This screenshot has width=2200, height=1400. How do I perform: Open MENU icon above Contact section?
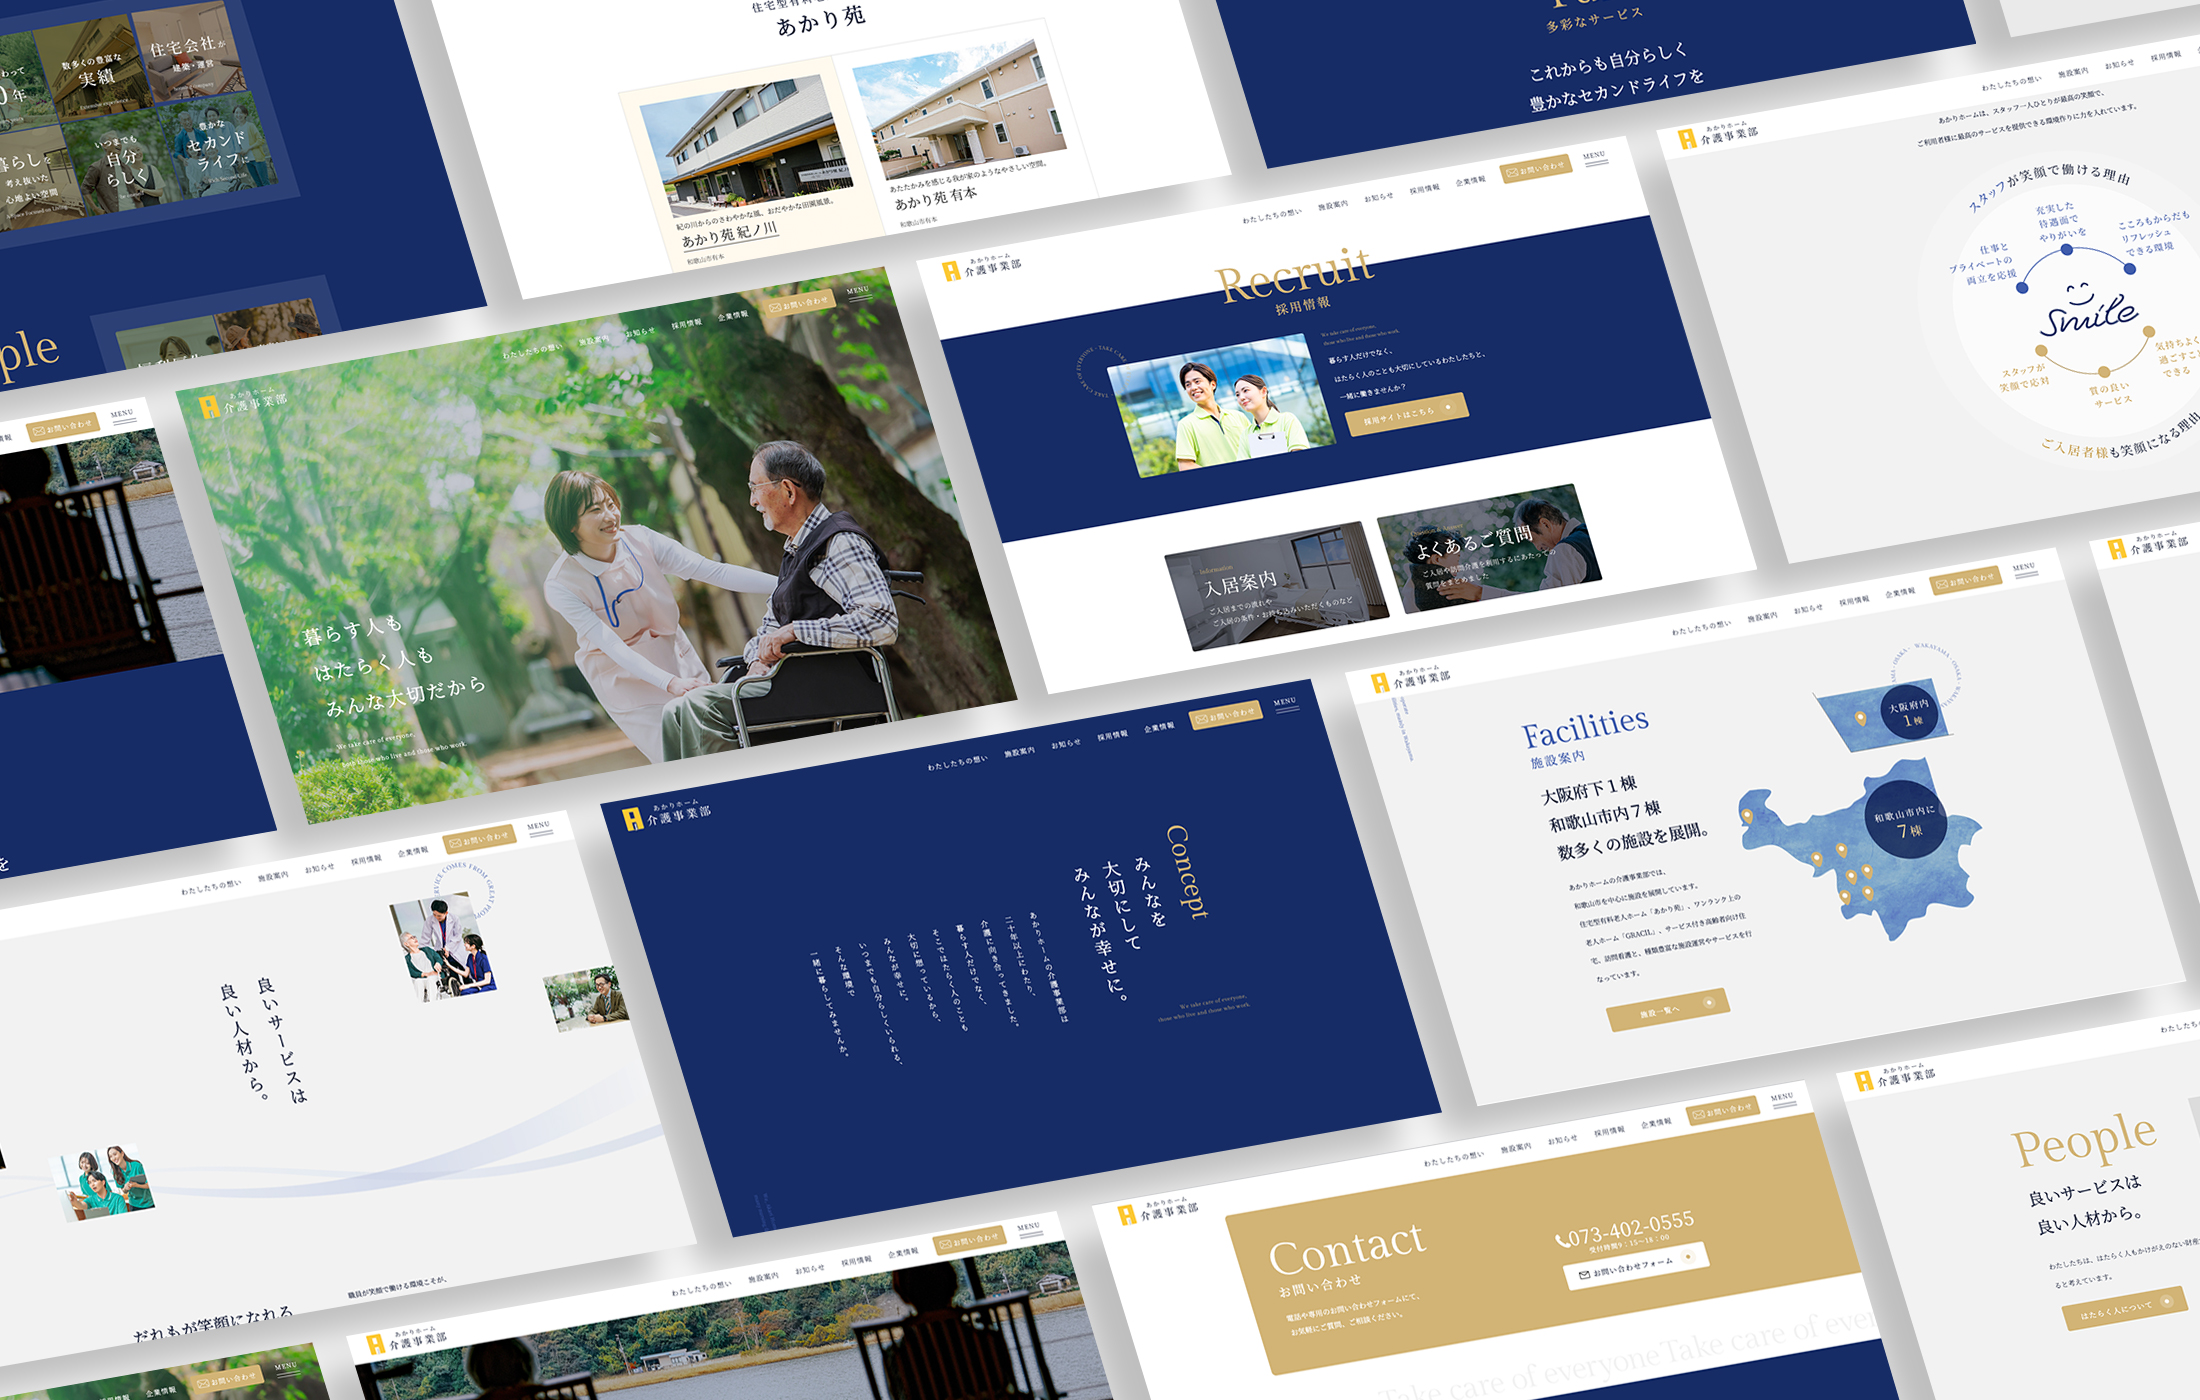click(1782, 1100)
